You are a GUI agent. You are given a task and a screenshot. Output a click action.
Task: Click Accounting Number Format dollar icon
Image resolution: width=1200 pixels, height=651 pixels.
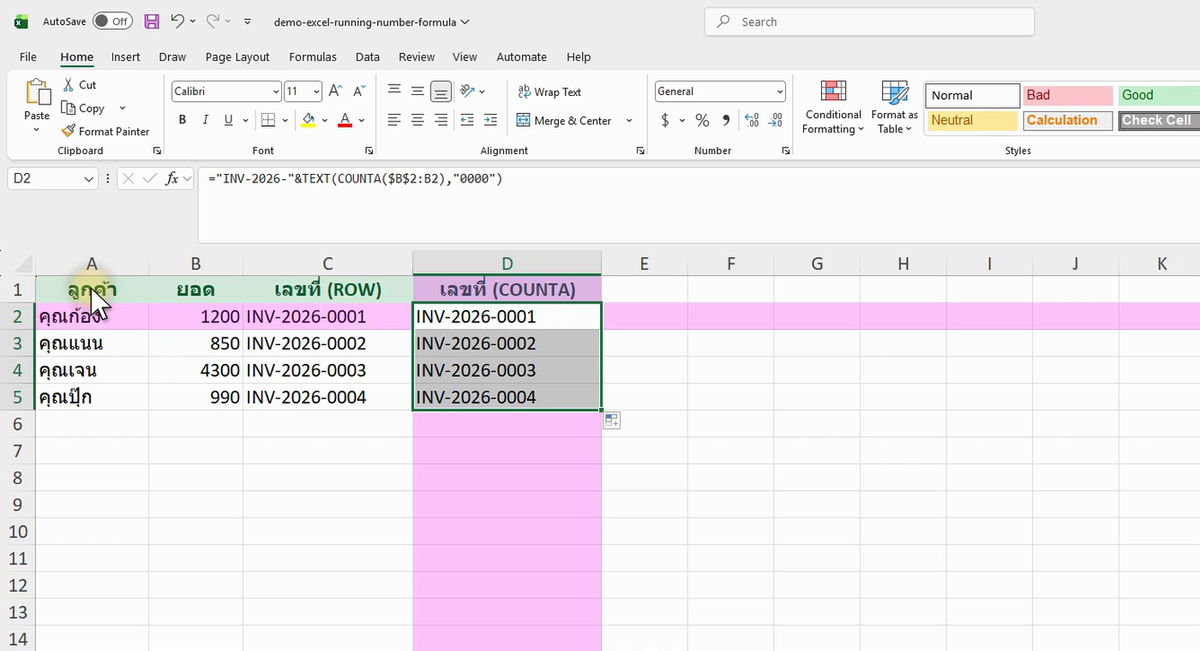[666, 120]
